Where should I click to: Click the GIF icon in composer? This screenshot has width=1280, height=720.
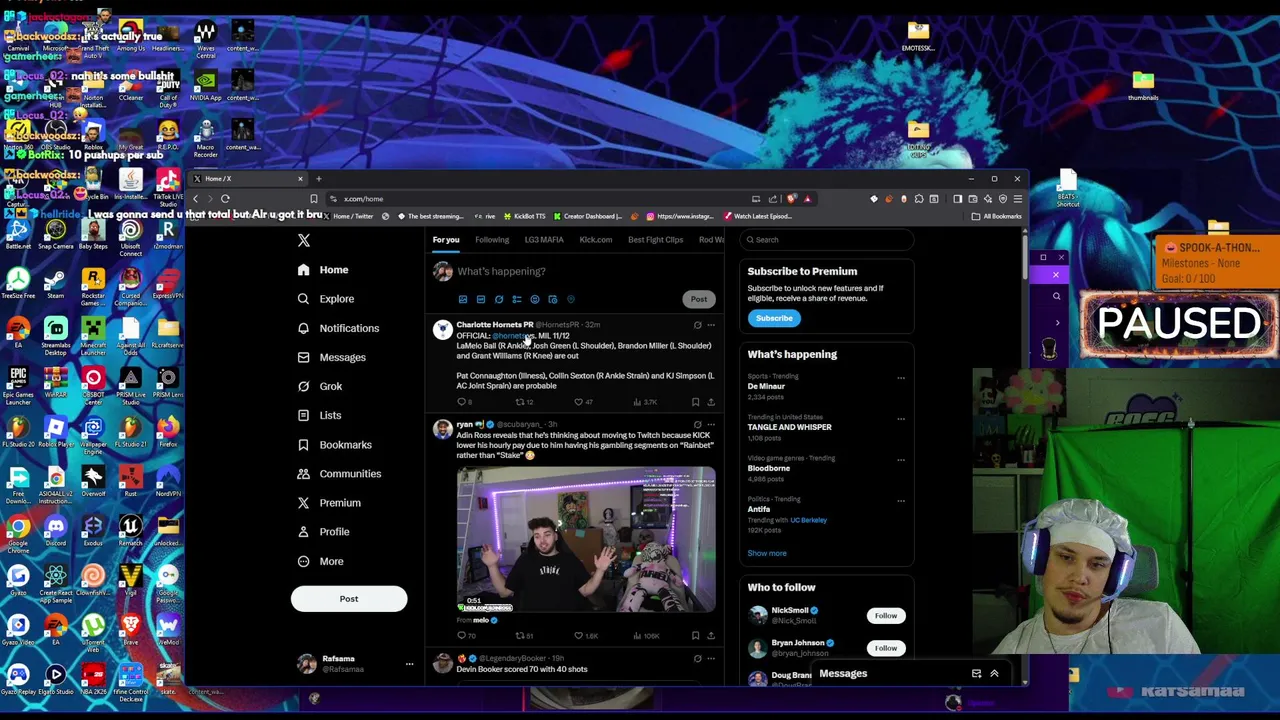click(x=481, y=299)
